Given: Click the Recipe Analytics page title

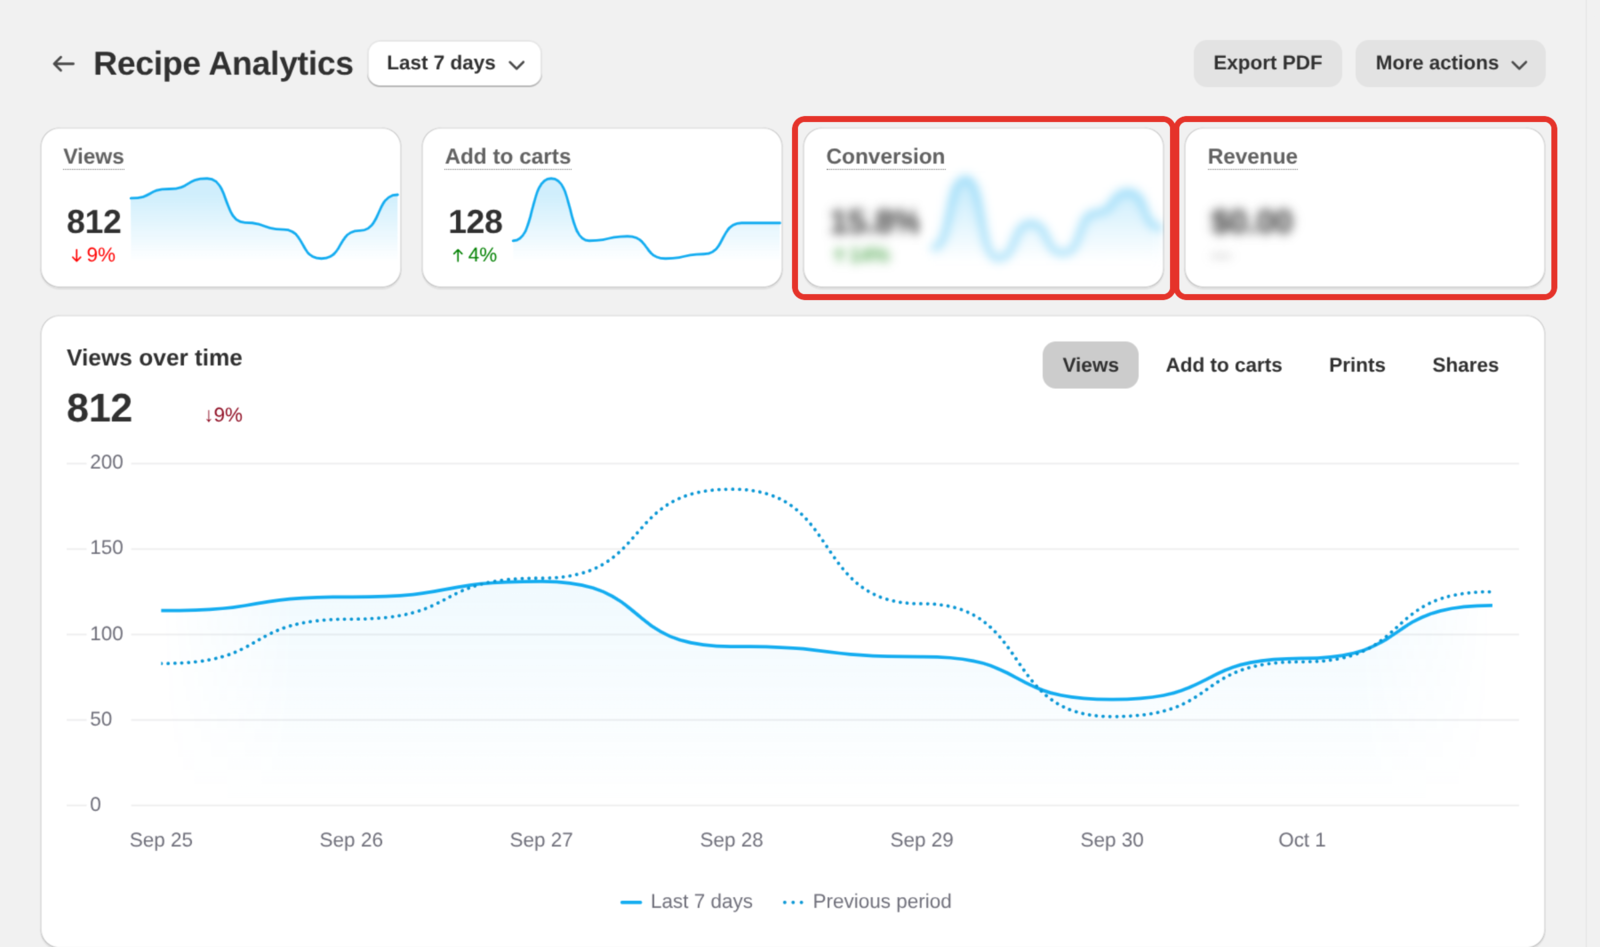Looking at the screenshot, I should click(223, 64).
